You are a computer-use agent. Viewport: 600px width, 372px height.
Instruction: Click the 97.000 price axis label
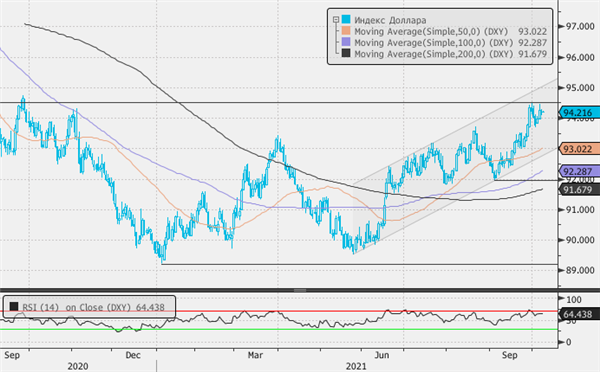(580, 26)
